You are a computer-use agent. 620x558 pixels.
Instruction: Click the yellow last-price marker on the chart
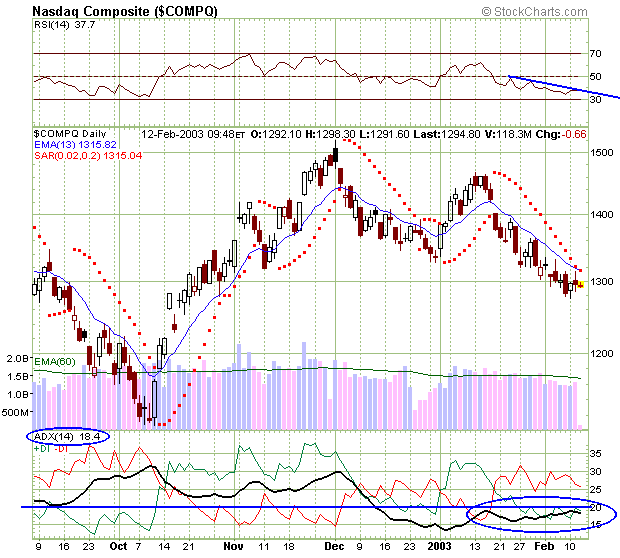(x=580, y=285)
